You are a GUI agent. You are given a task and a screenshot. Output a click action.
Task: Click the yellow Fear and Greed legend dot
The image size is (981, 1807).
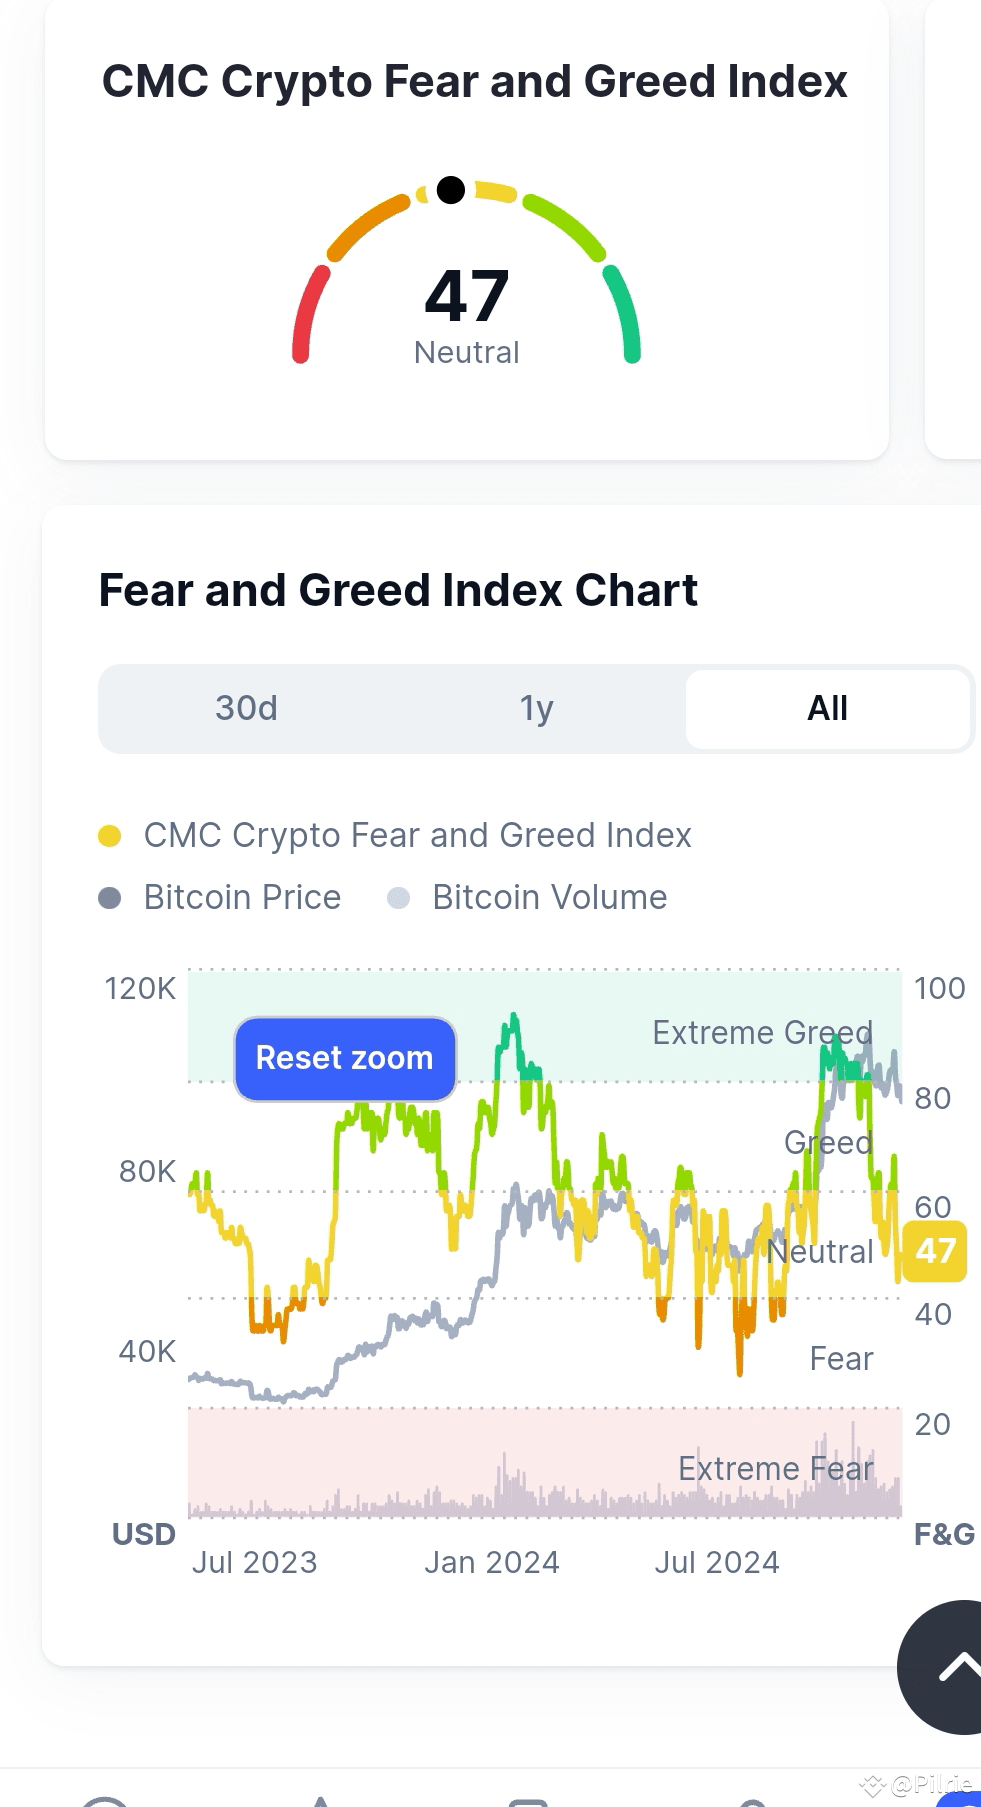110,836
